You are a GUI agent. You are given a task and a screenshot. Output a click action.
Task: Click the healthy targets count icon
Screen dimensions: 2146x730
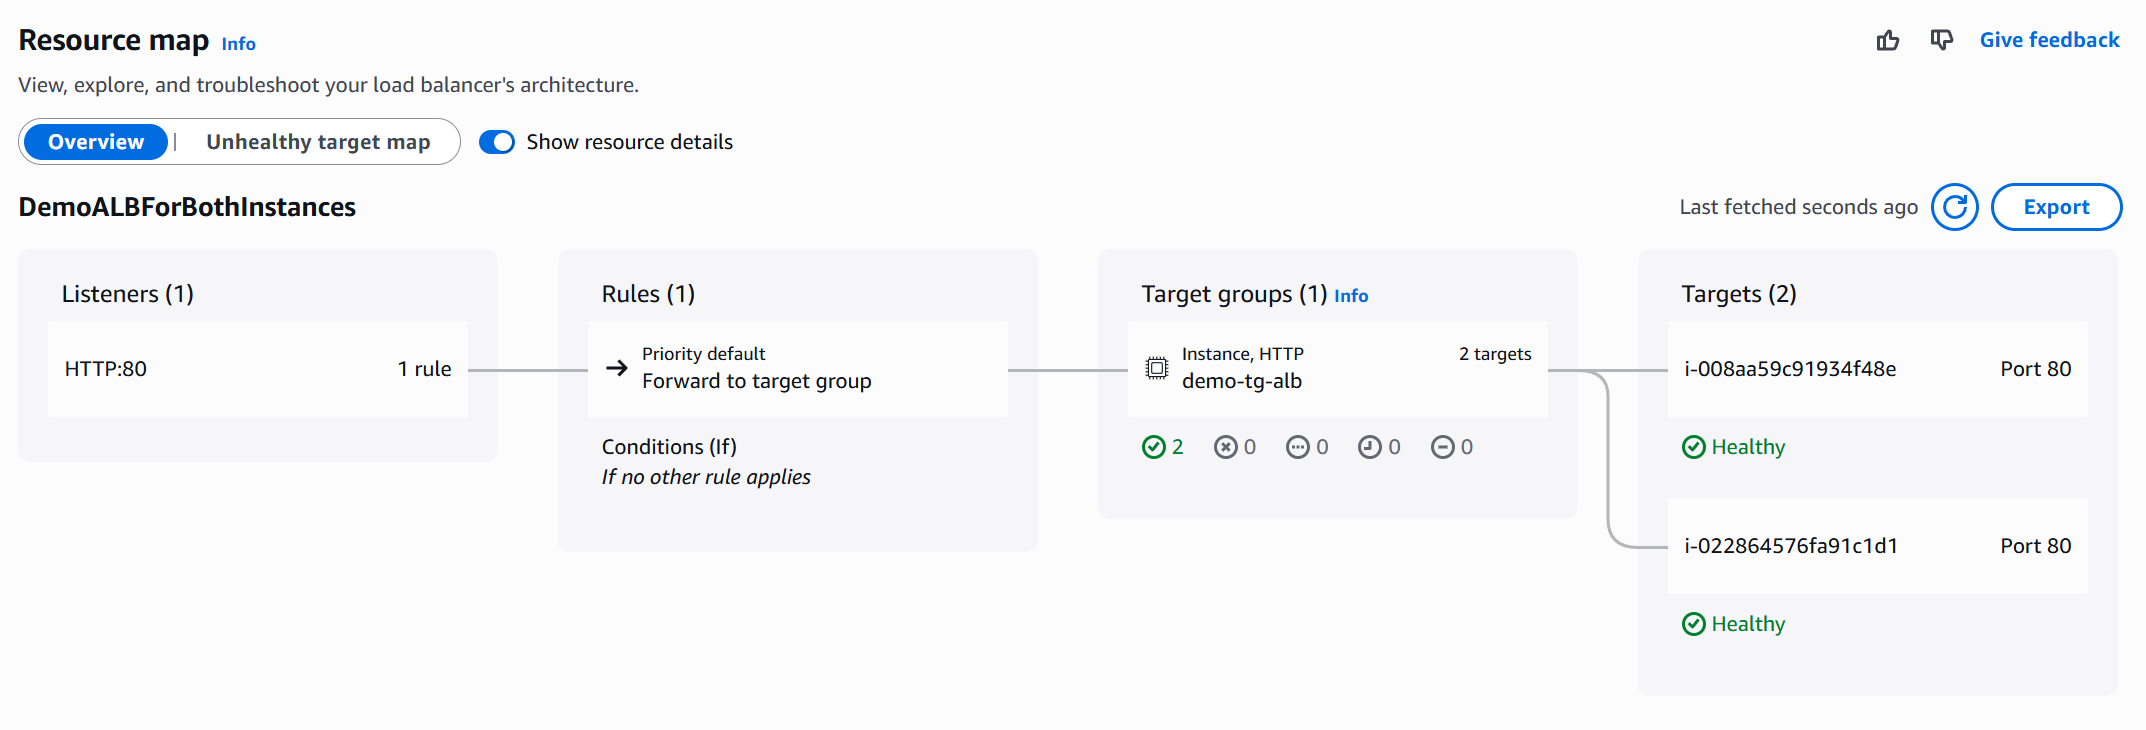(x=1153, y=447)
